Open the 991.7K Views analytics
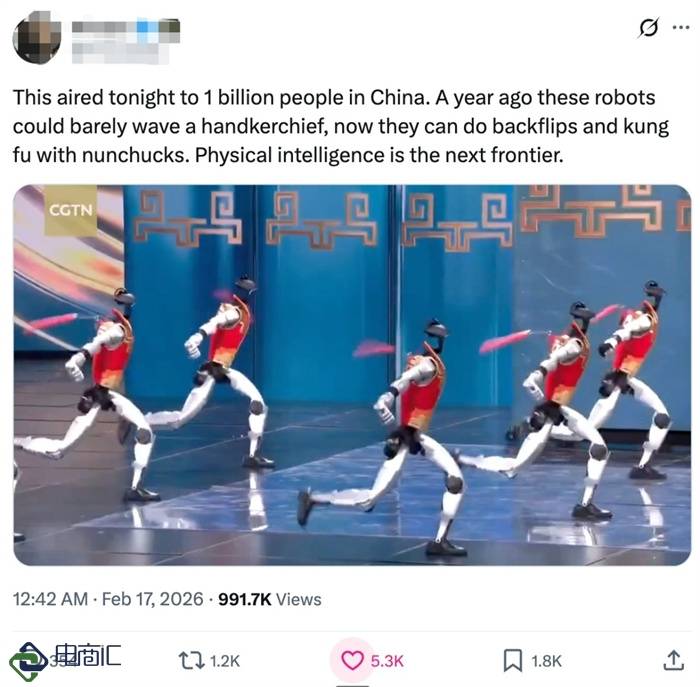 pos(270,599)
